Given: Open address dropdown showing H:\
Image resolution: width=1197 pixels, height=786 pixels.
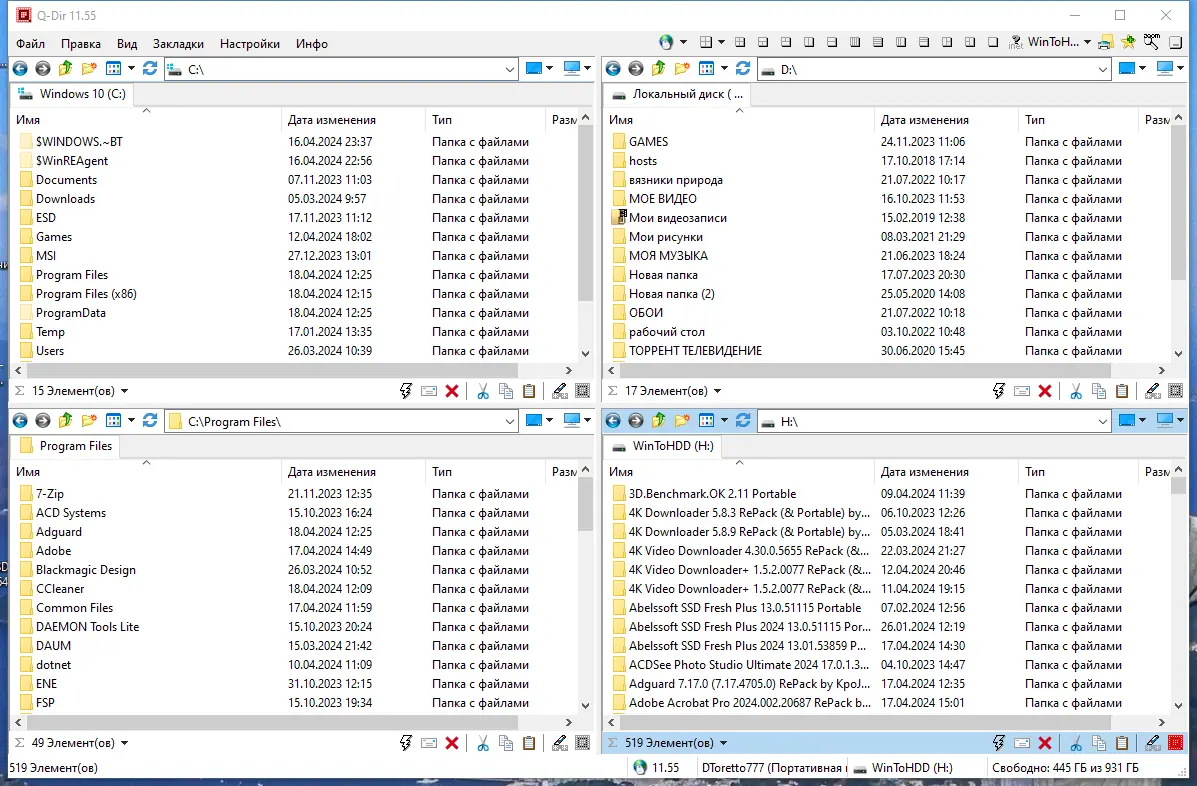Looking at the screenshot, I should [x=1103, y=421].
